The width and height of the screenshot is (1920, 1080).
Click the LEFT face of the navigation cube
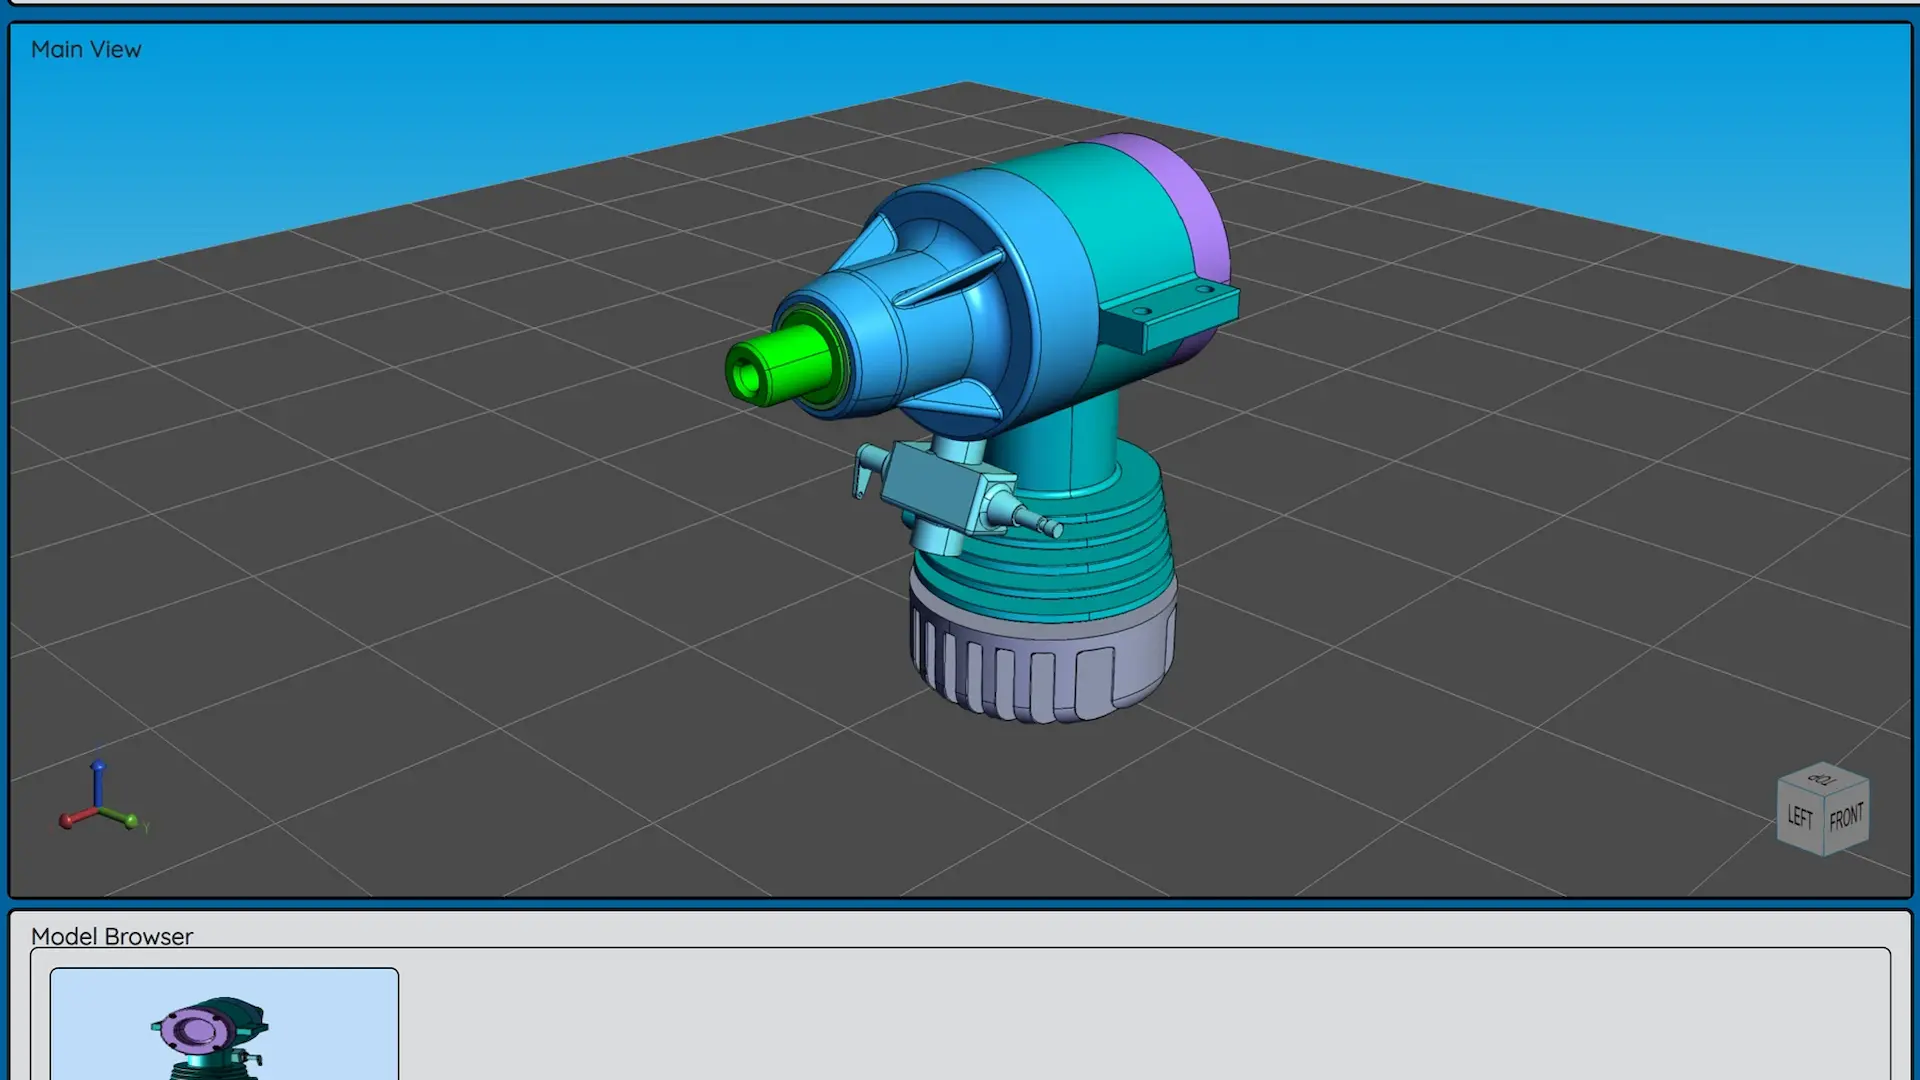(1800, 817)
